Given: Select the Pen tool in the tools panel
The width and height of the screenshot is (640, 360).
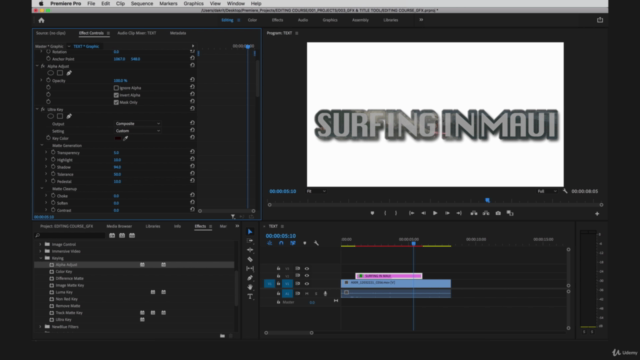Looking at the screenshot, I should [x=250, y=278].
